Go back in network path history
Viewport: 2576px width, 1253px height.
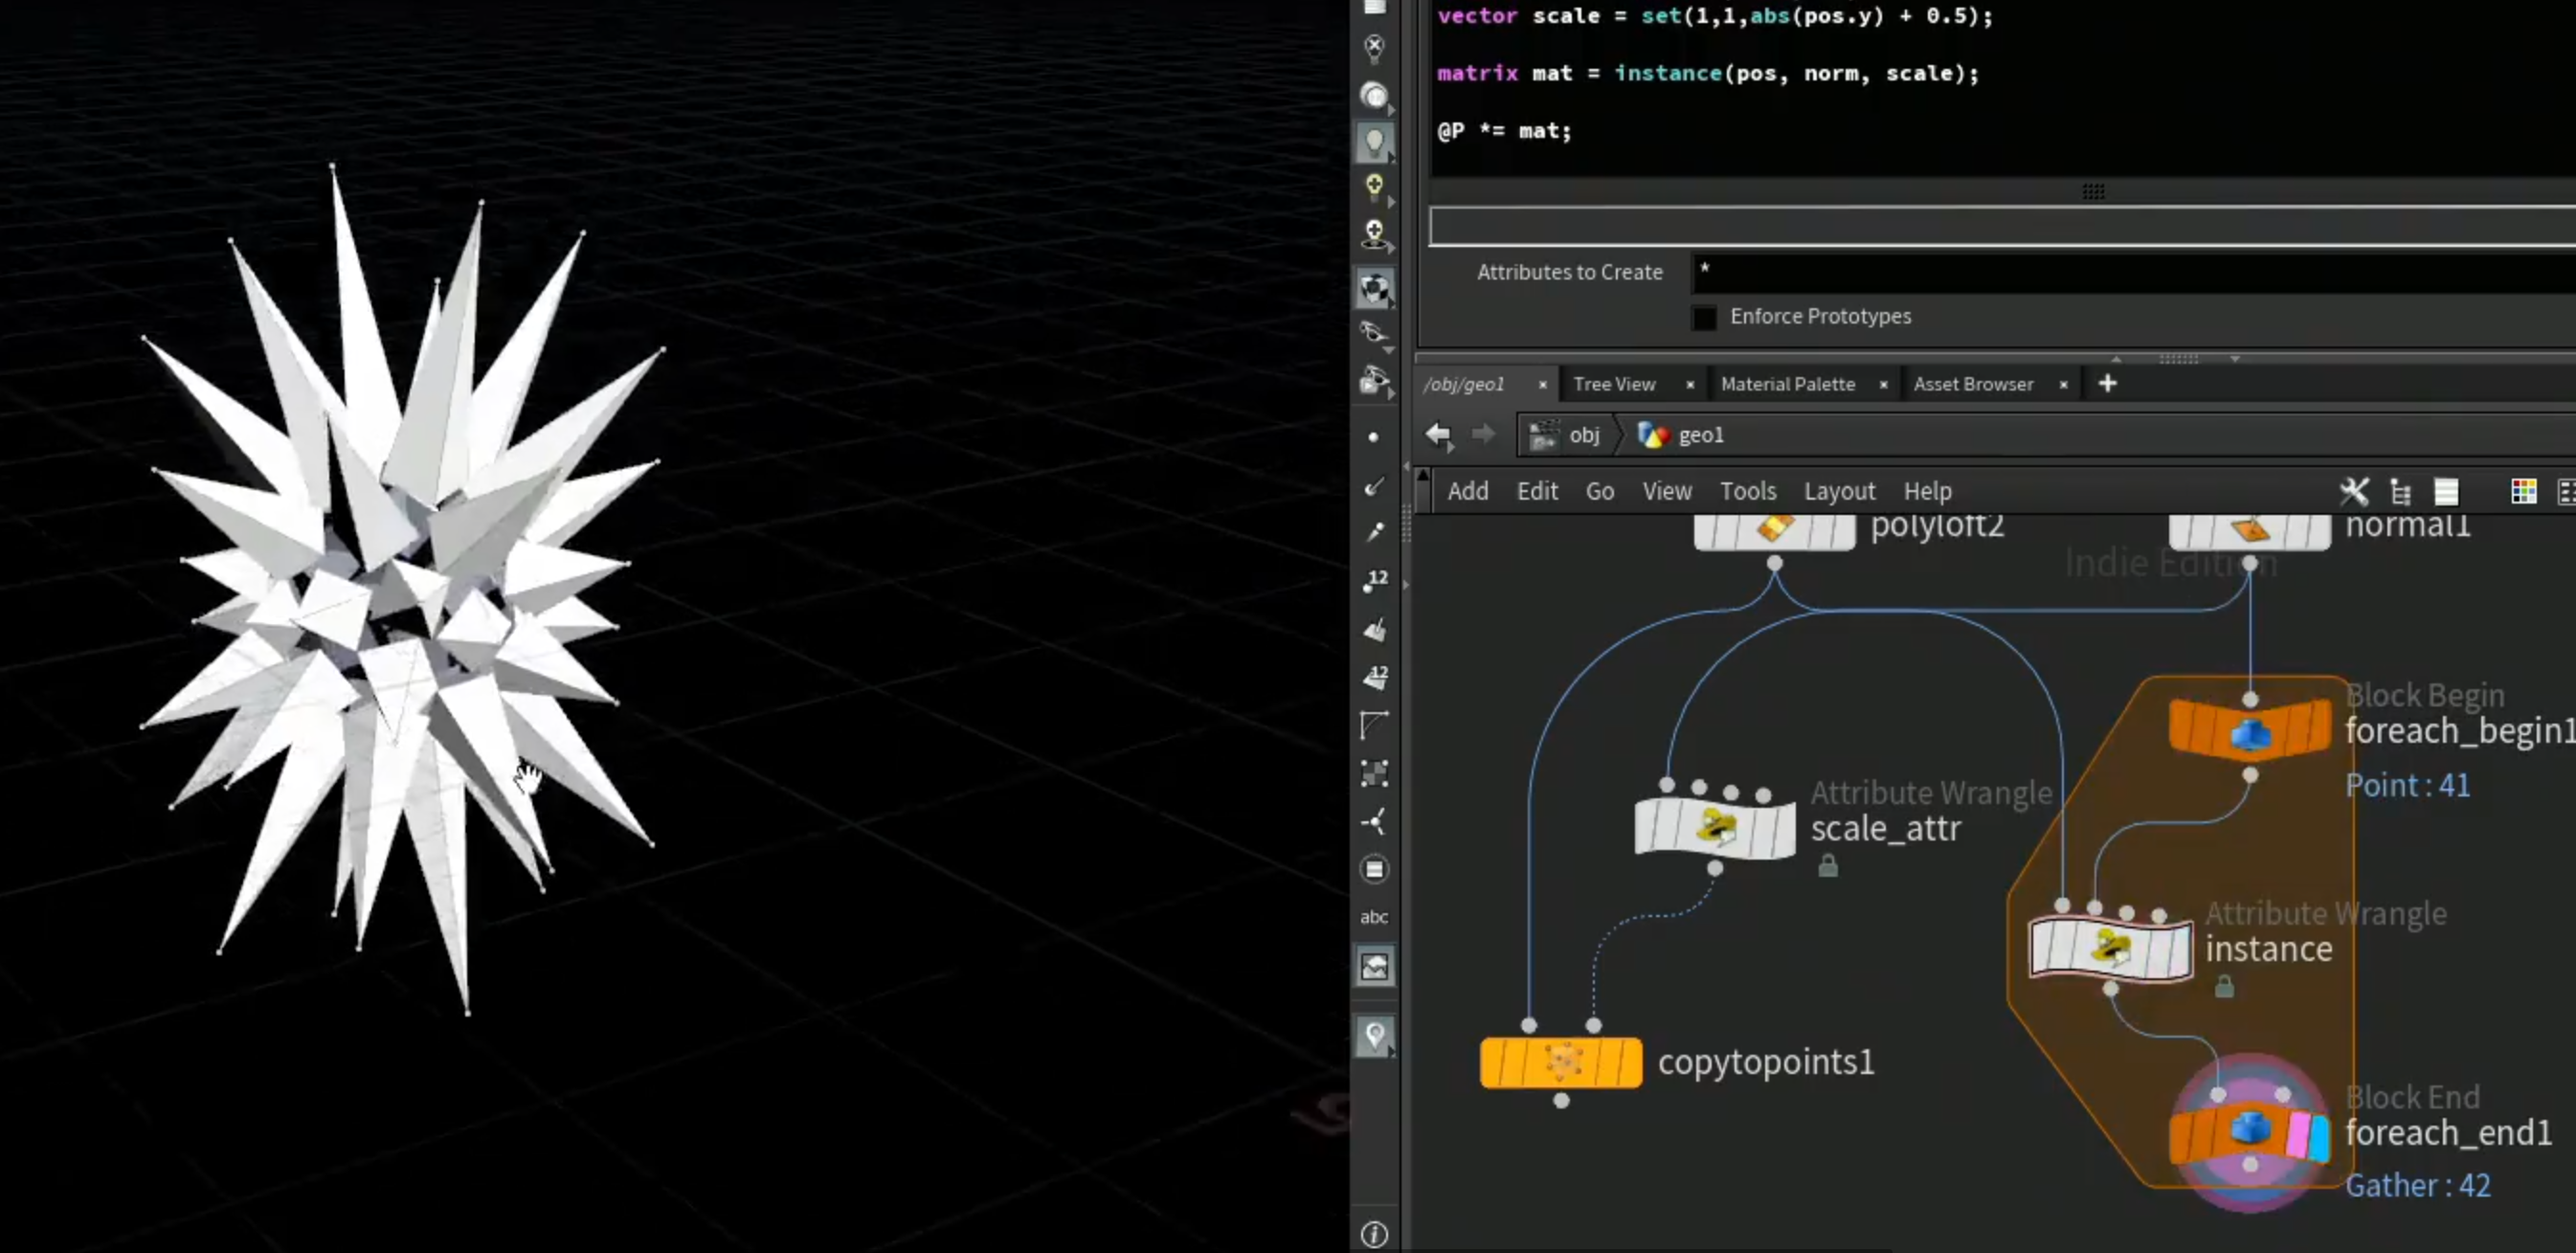click(1438, 435)
